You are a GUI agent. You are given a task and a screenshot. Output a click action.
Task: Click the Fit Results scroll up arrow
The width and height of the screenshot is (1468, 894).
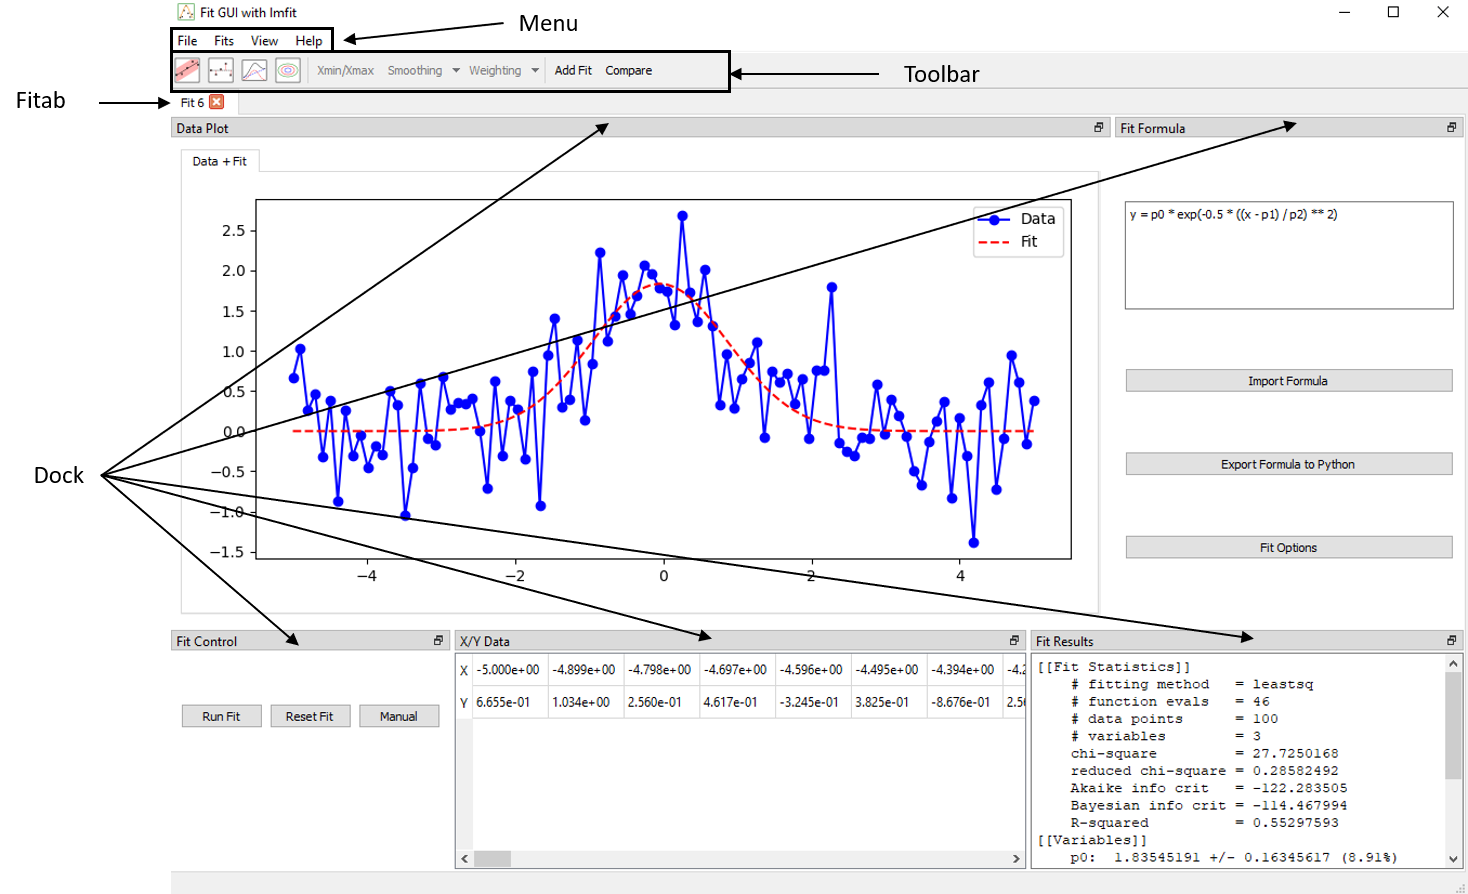tap(1453, 663)
